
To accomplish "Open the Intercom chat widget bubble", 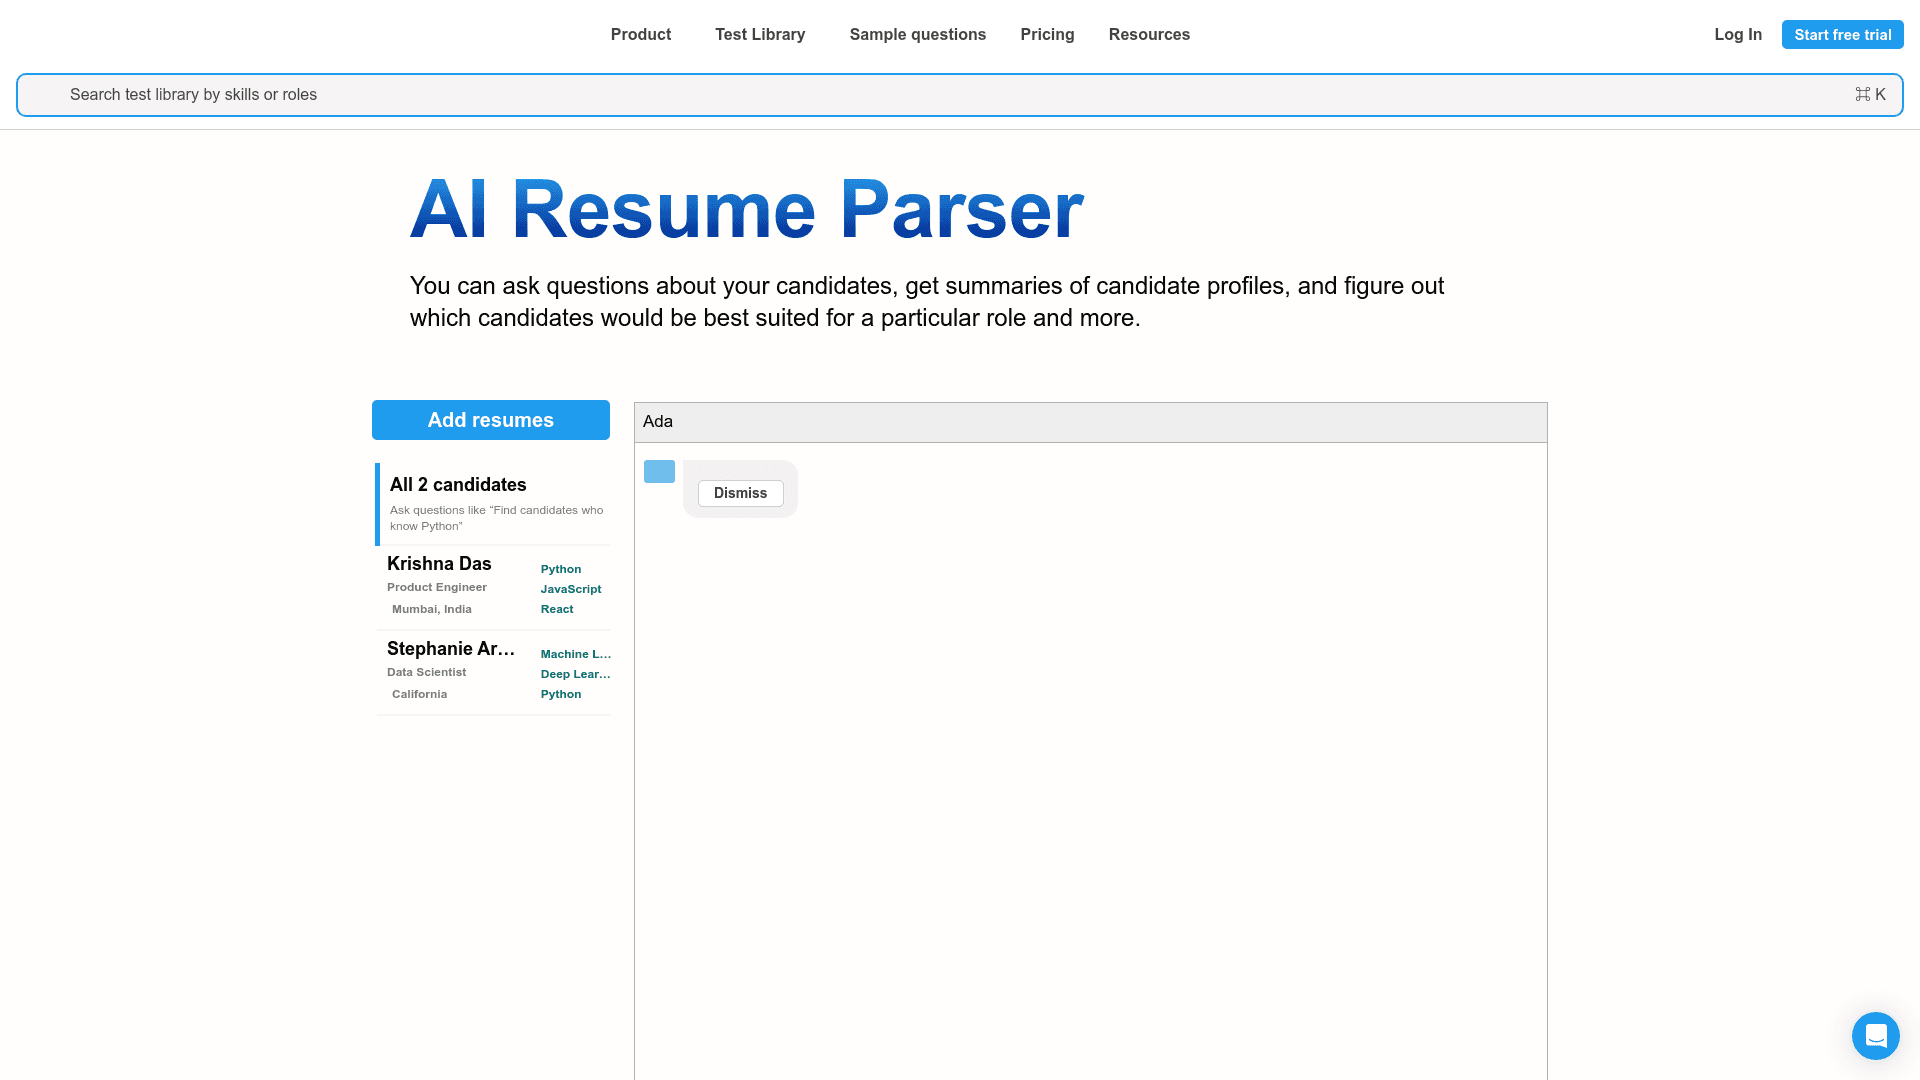I will click(1876, 1036).
